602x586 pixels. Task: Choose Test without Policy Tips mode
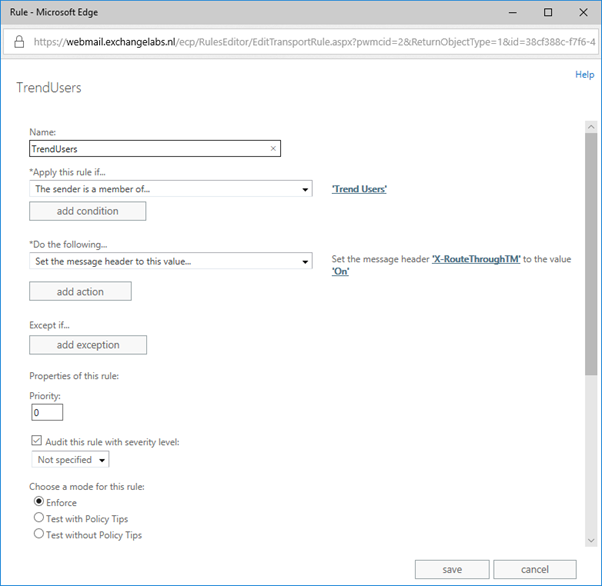tap(39, 534)
